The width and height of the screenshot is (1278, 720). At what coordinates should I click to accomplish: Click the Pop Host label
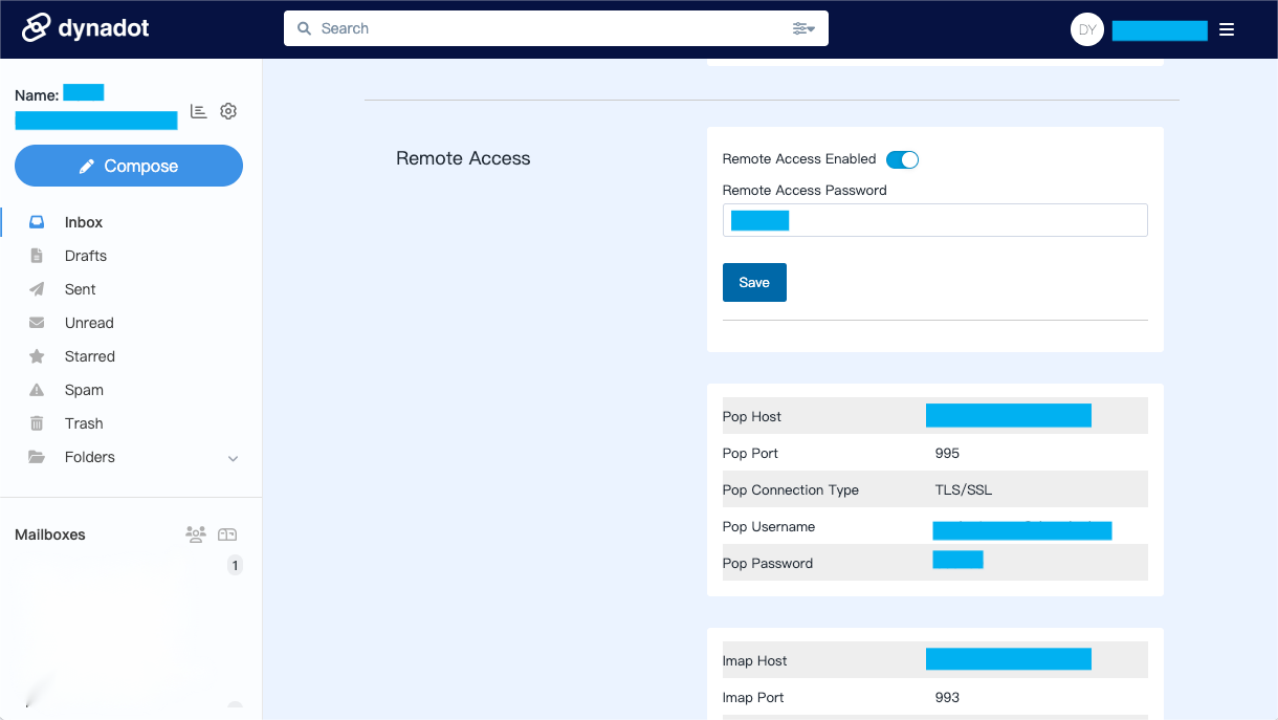752,417
